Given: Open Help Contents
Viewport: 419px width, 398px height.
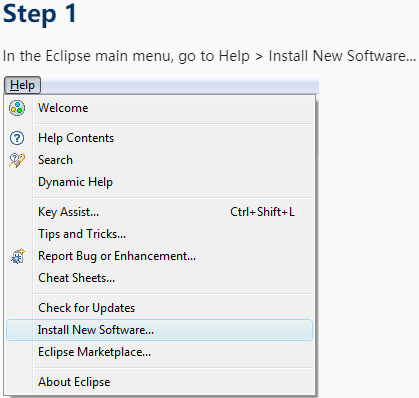Looking at the screenshot, I should click(x=160, y=138).
